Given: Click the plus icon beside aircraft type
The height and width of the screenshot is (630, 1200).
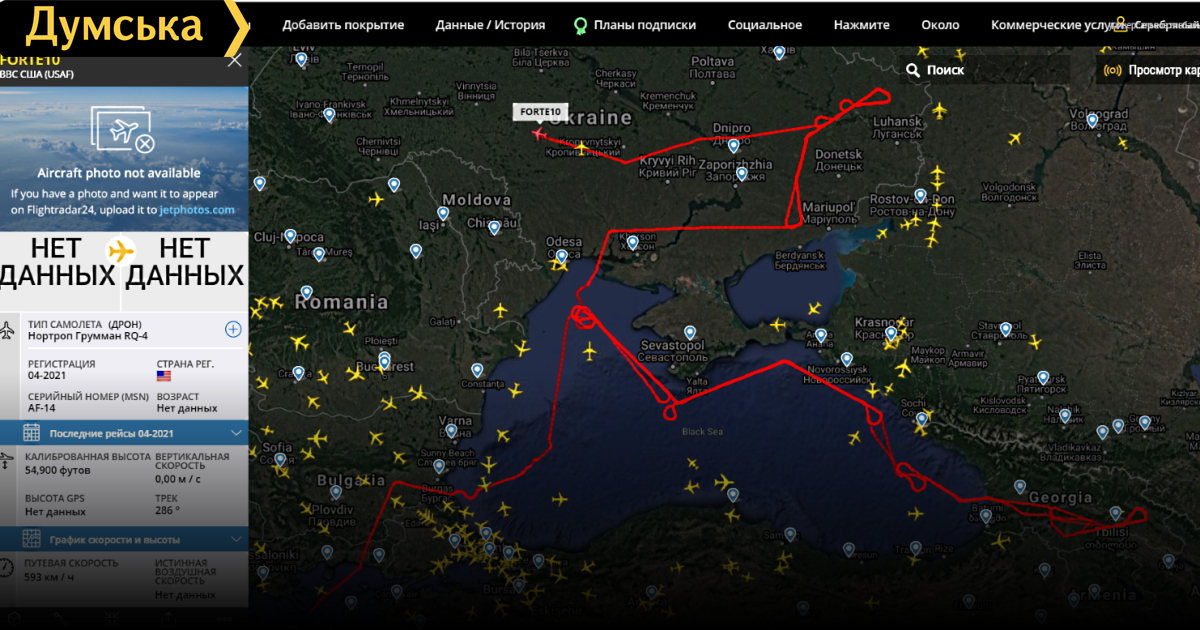Looking at the screenshot, I should pos(233,329).
